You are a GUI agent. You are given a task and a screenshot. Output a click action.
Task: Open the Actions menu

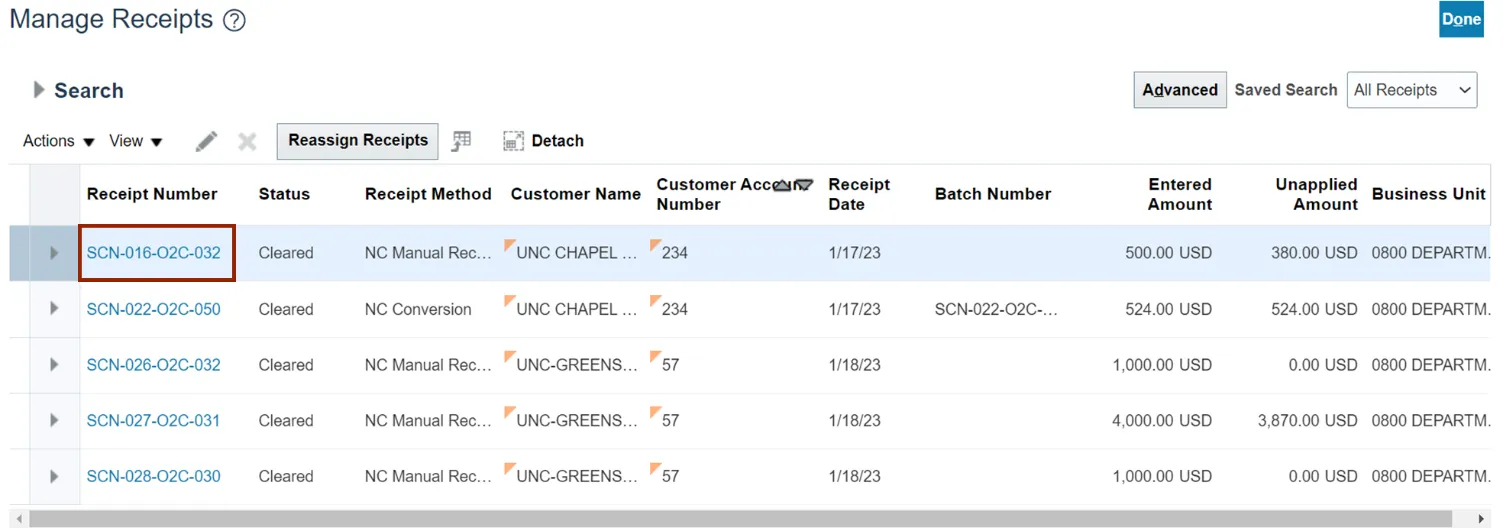tap(59, 141)
